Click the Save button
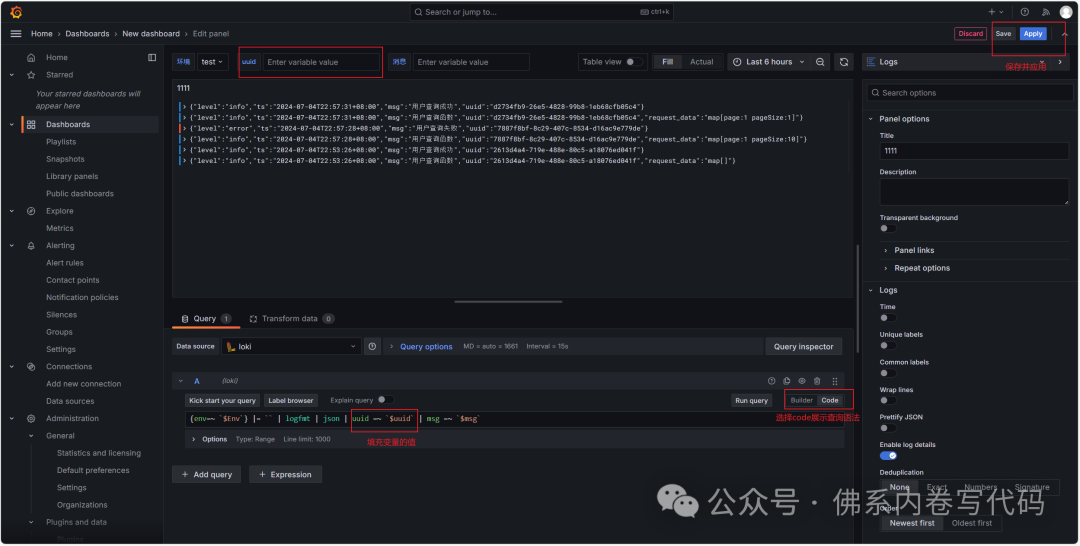Viewport: 1080px width, 546px height. [1004, 34]
